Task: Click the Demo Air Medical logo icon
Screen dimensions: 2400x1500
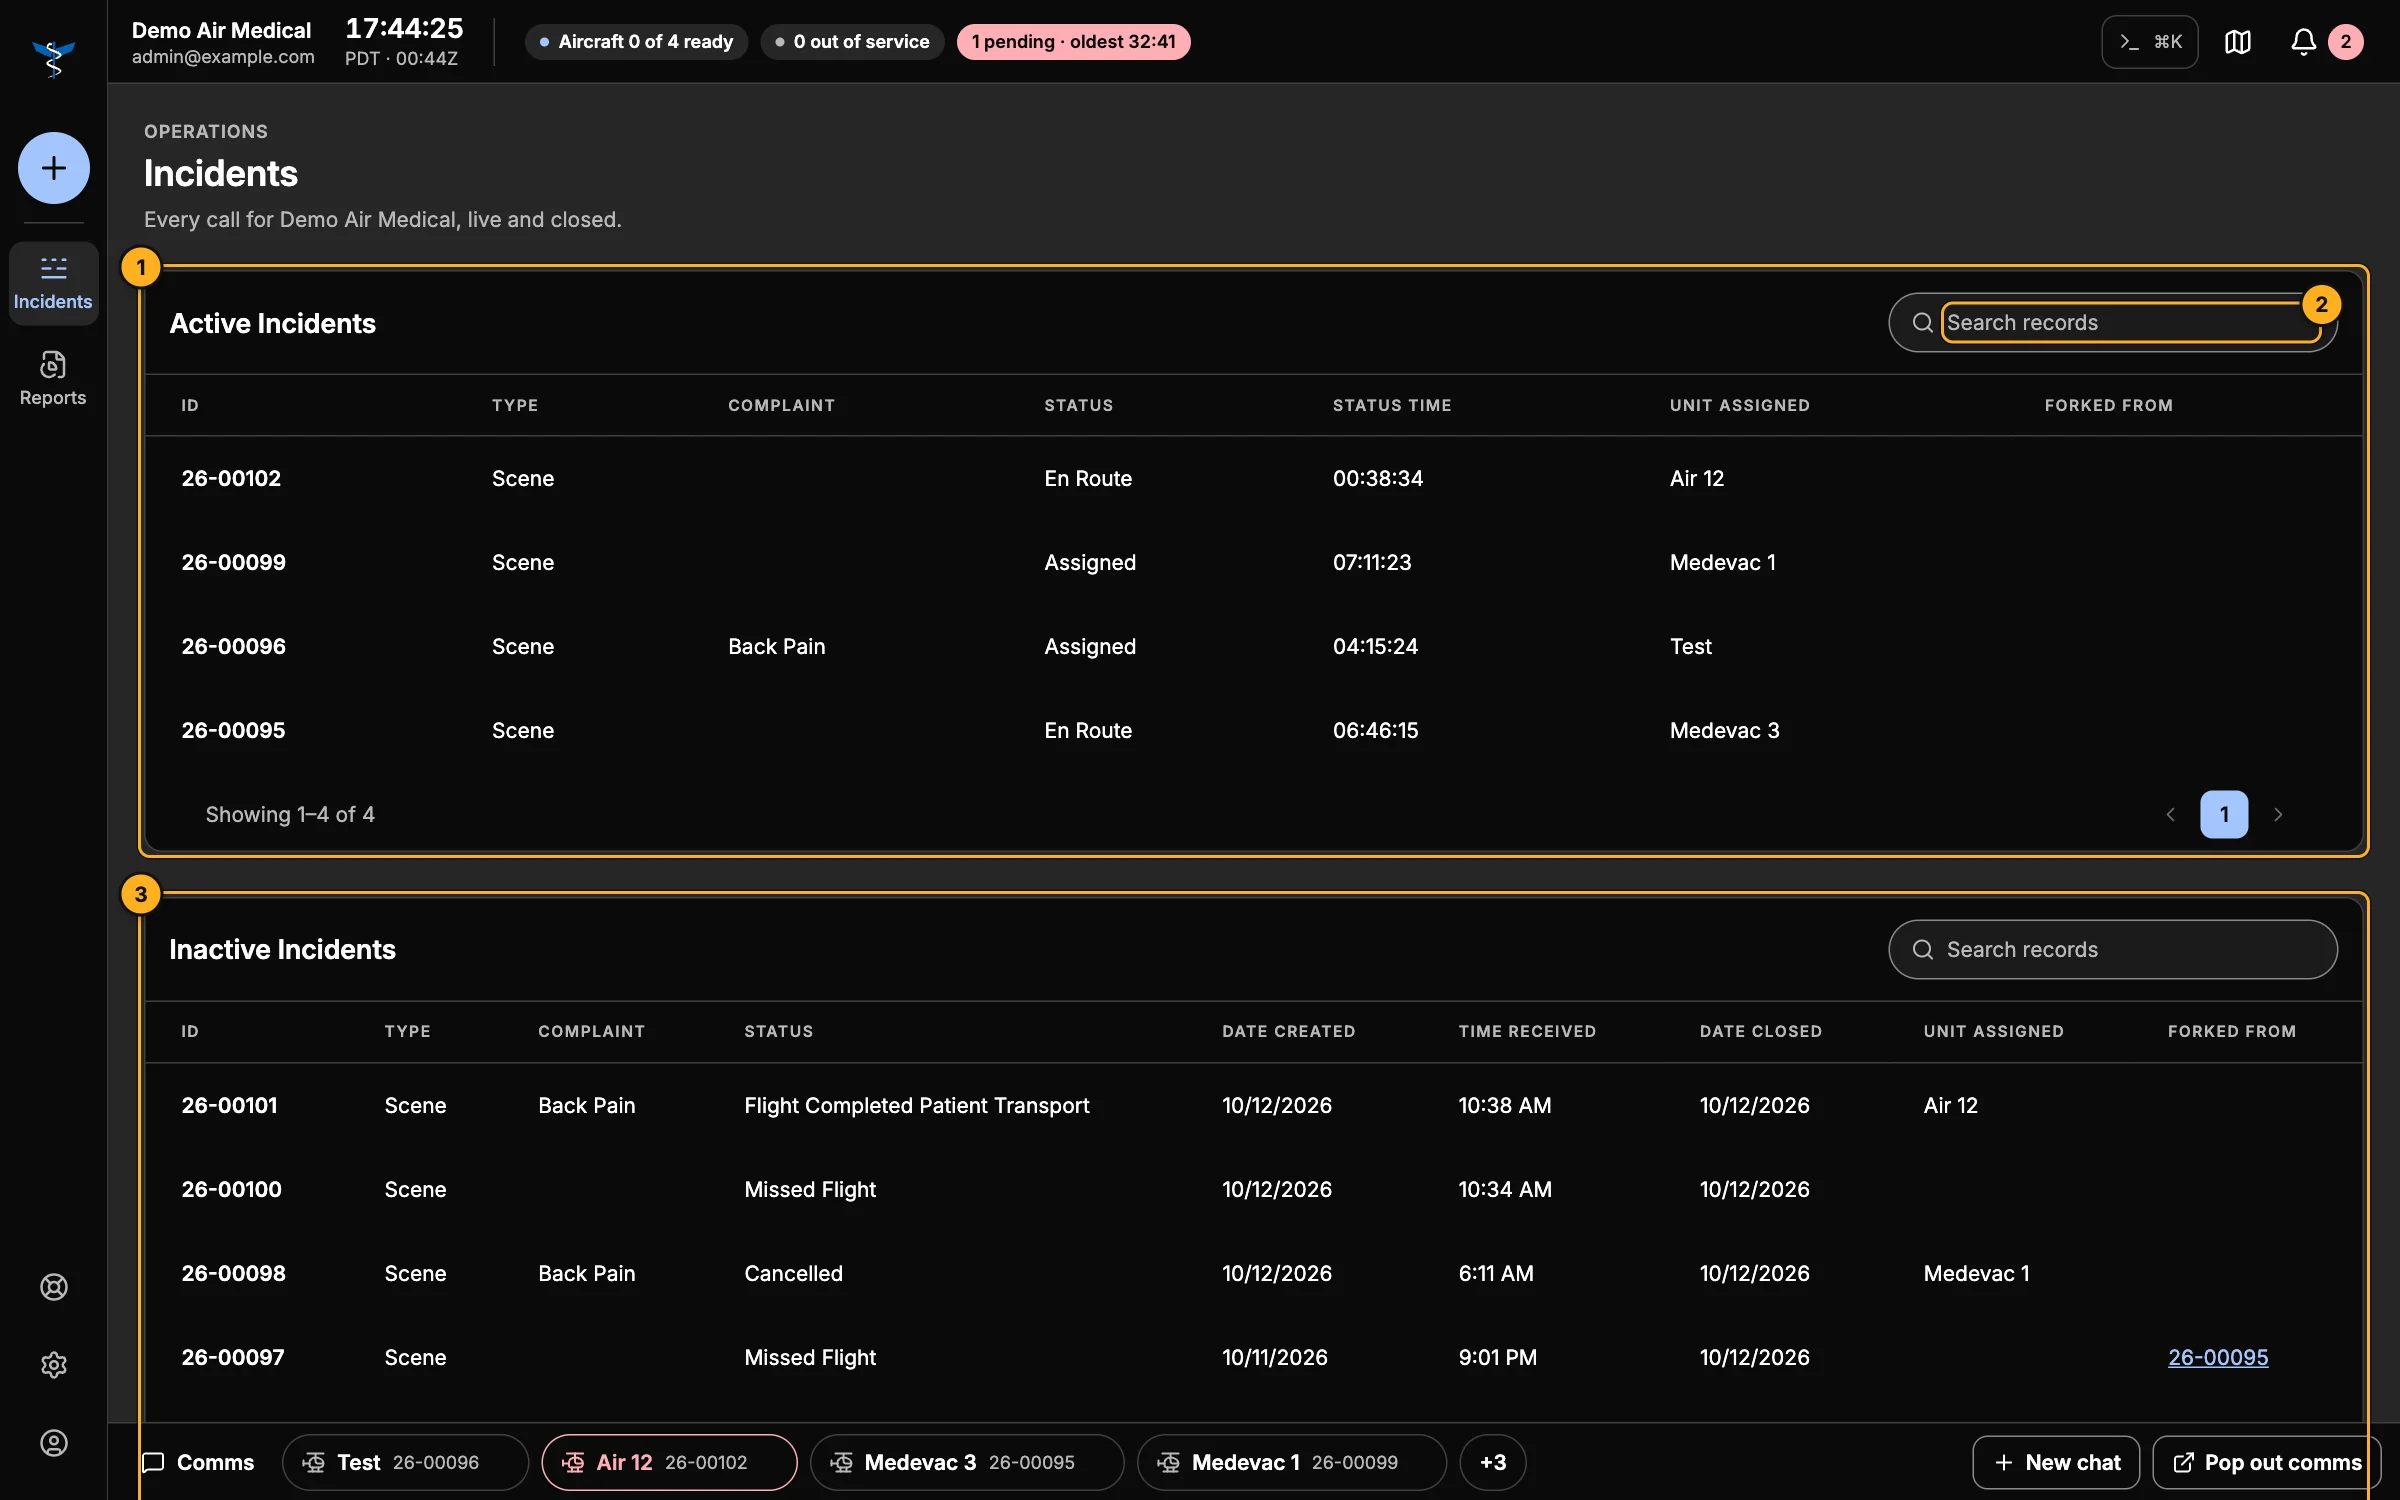Action: [x=53, y=58]
